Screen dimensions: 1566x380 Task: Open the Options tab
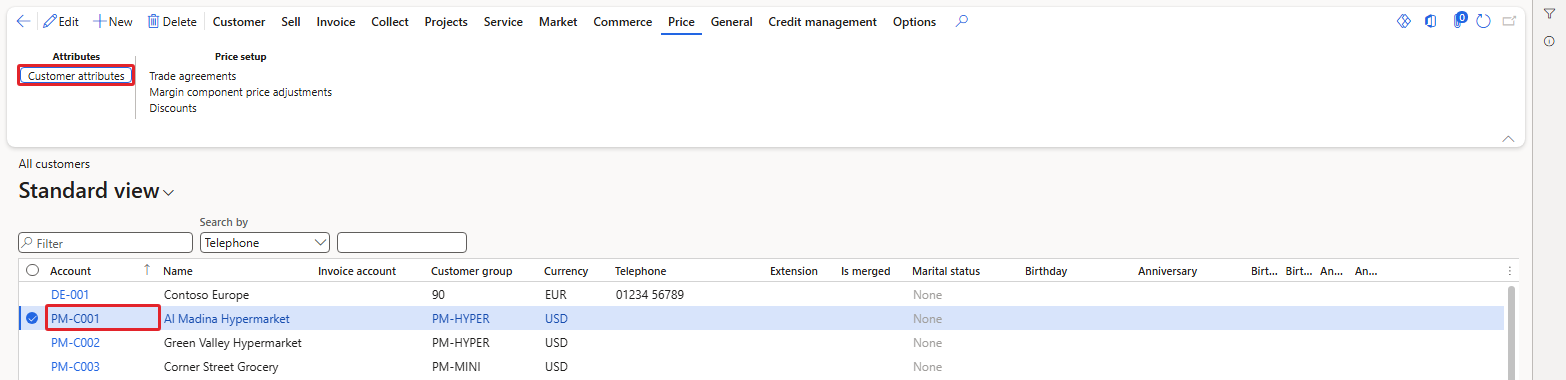[914, 21]
